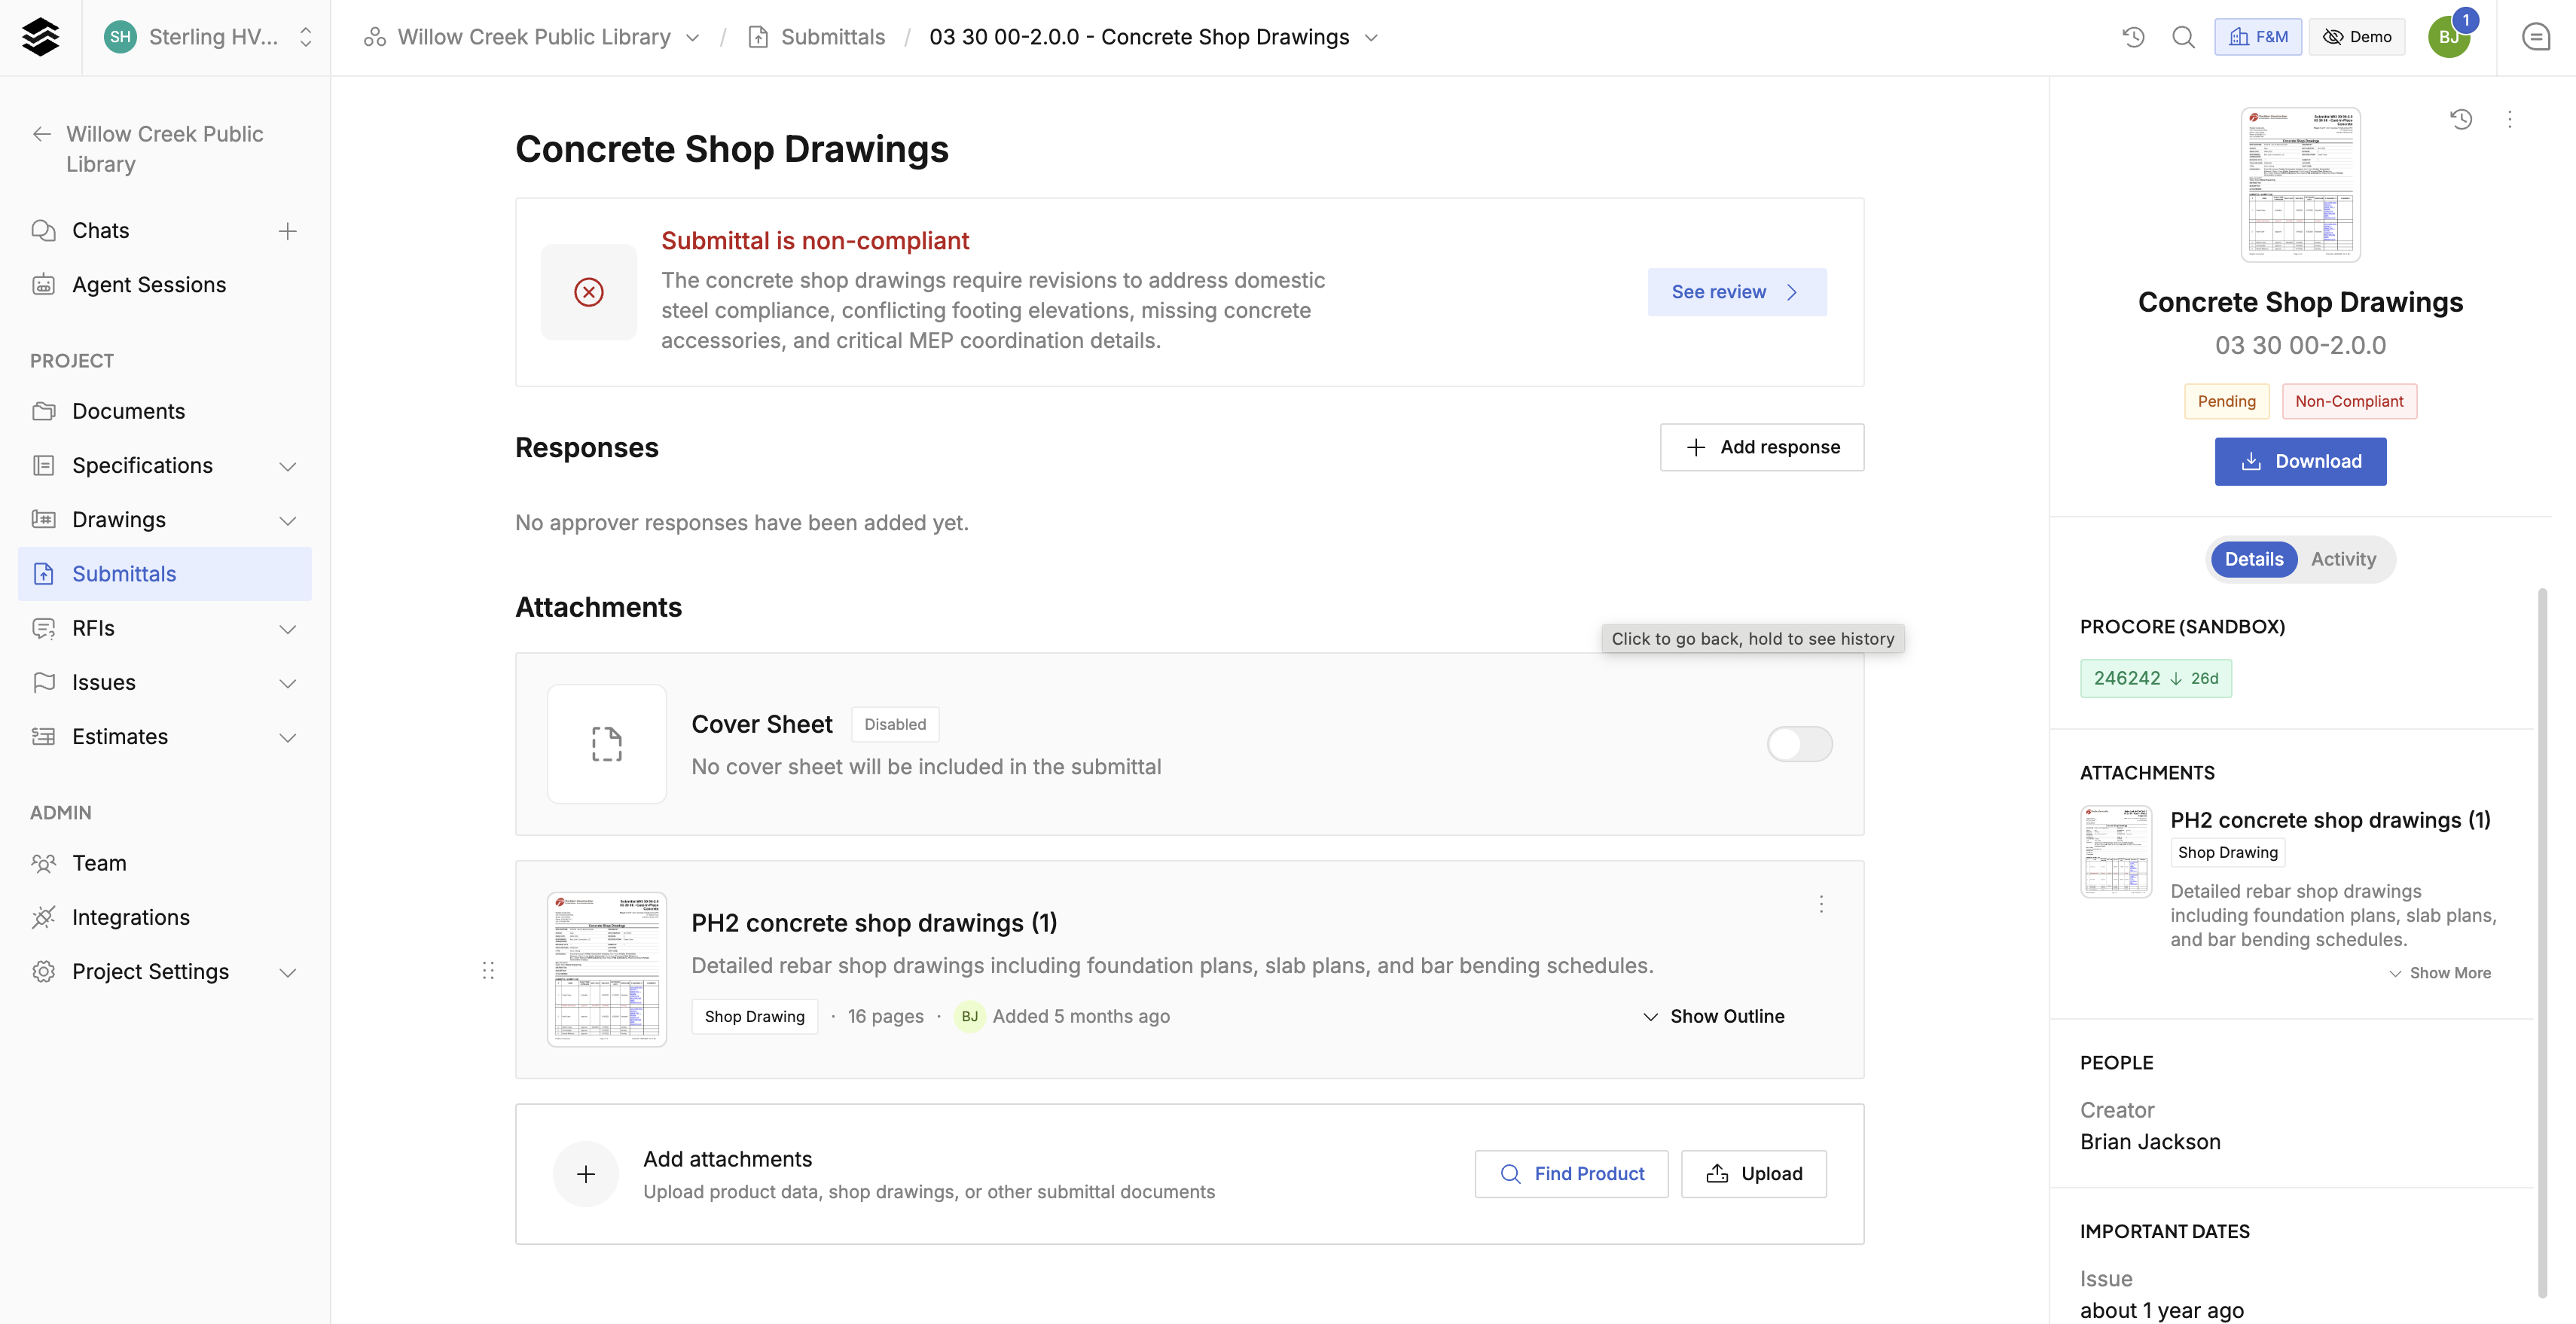2576x1324 pixels.
Task: Click the Cover Sheet placeholder icon
Action: click(606, 744)
